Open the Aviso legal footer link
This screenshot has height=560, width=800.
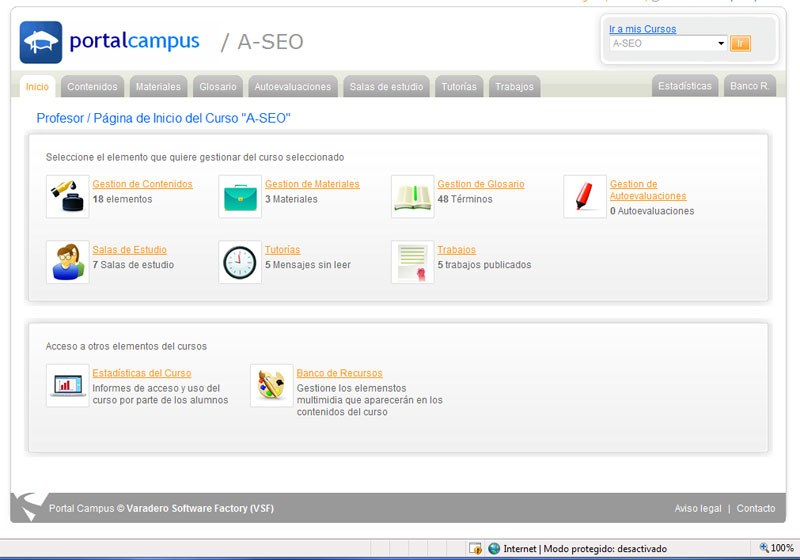[697, 508]
